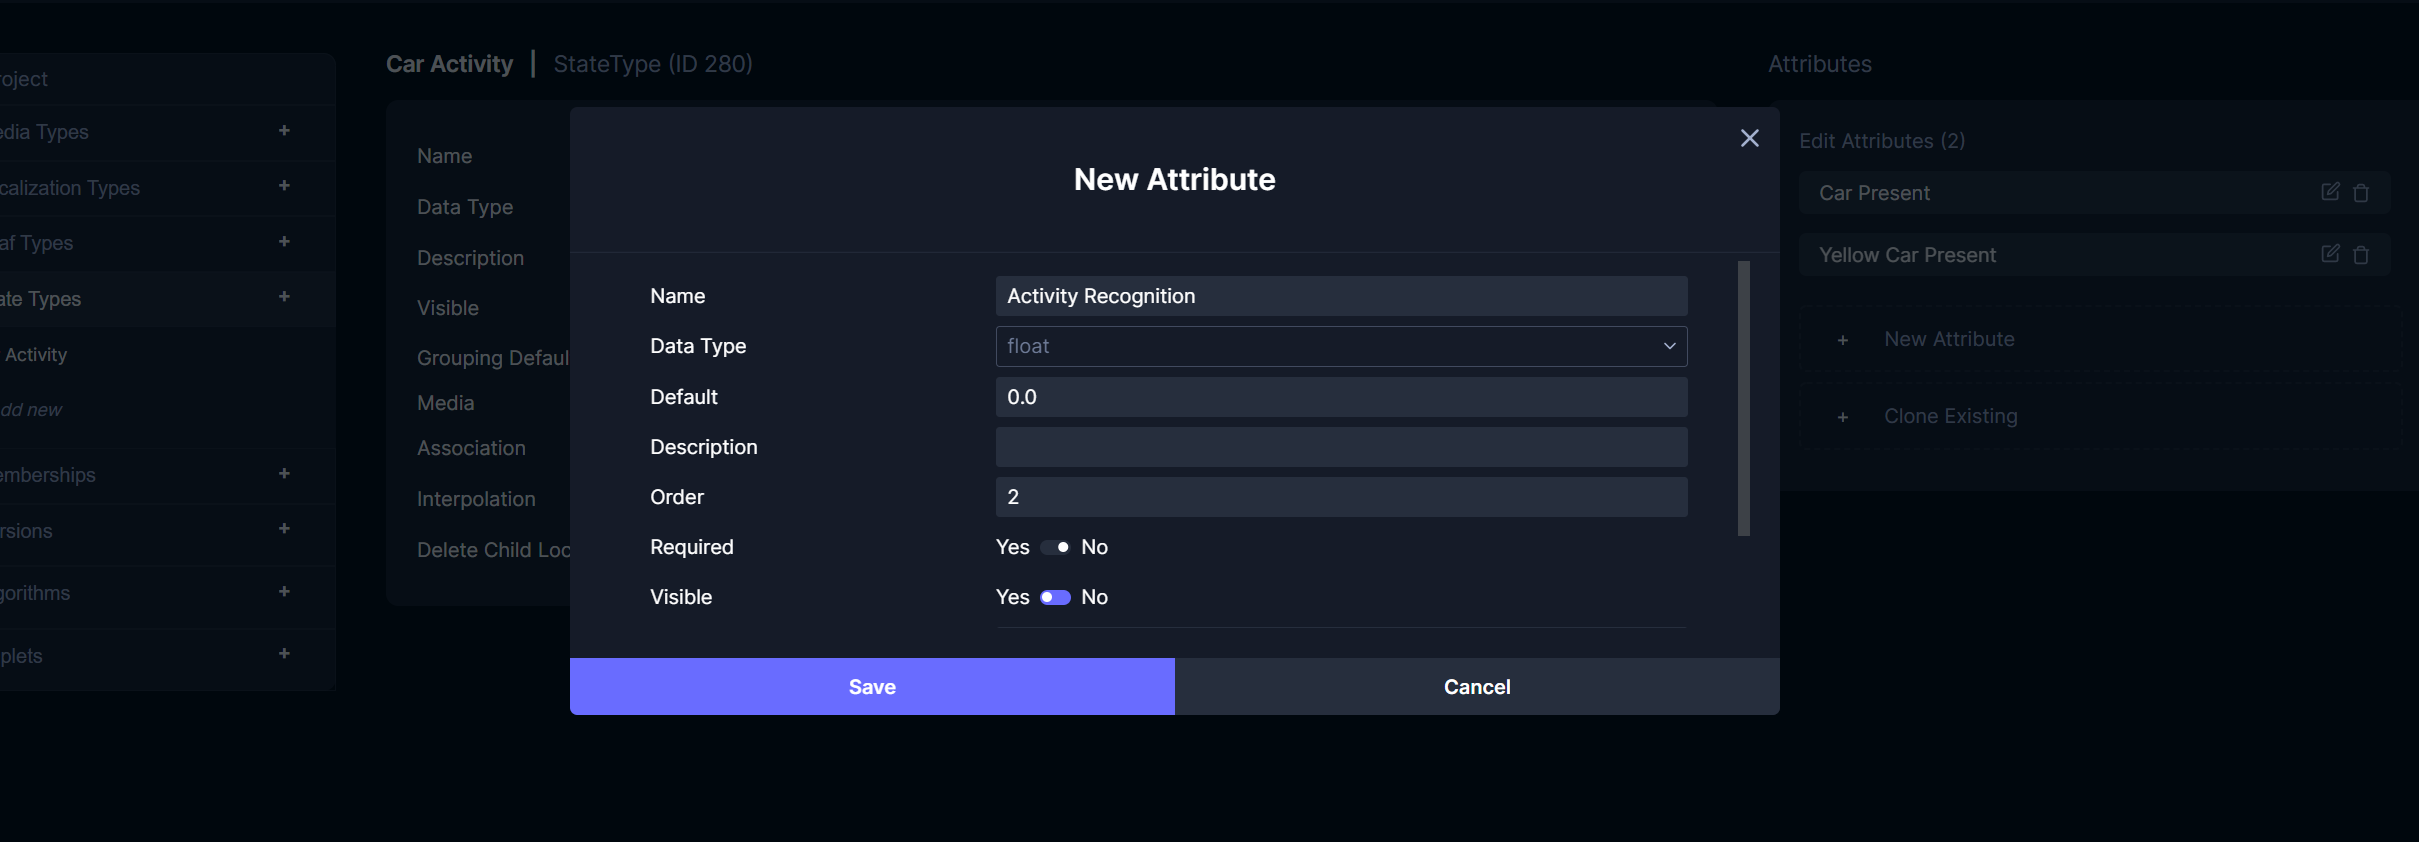2419x842 pixels.
Task: Close the New Attribute dialog
Action: (x=1749, y=138)
